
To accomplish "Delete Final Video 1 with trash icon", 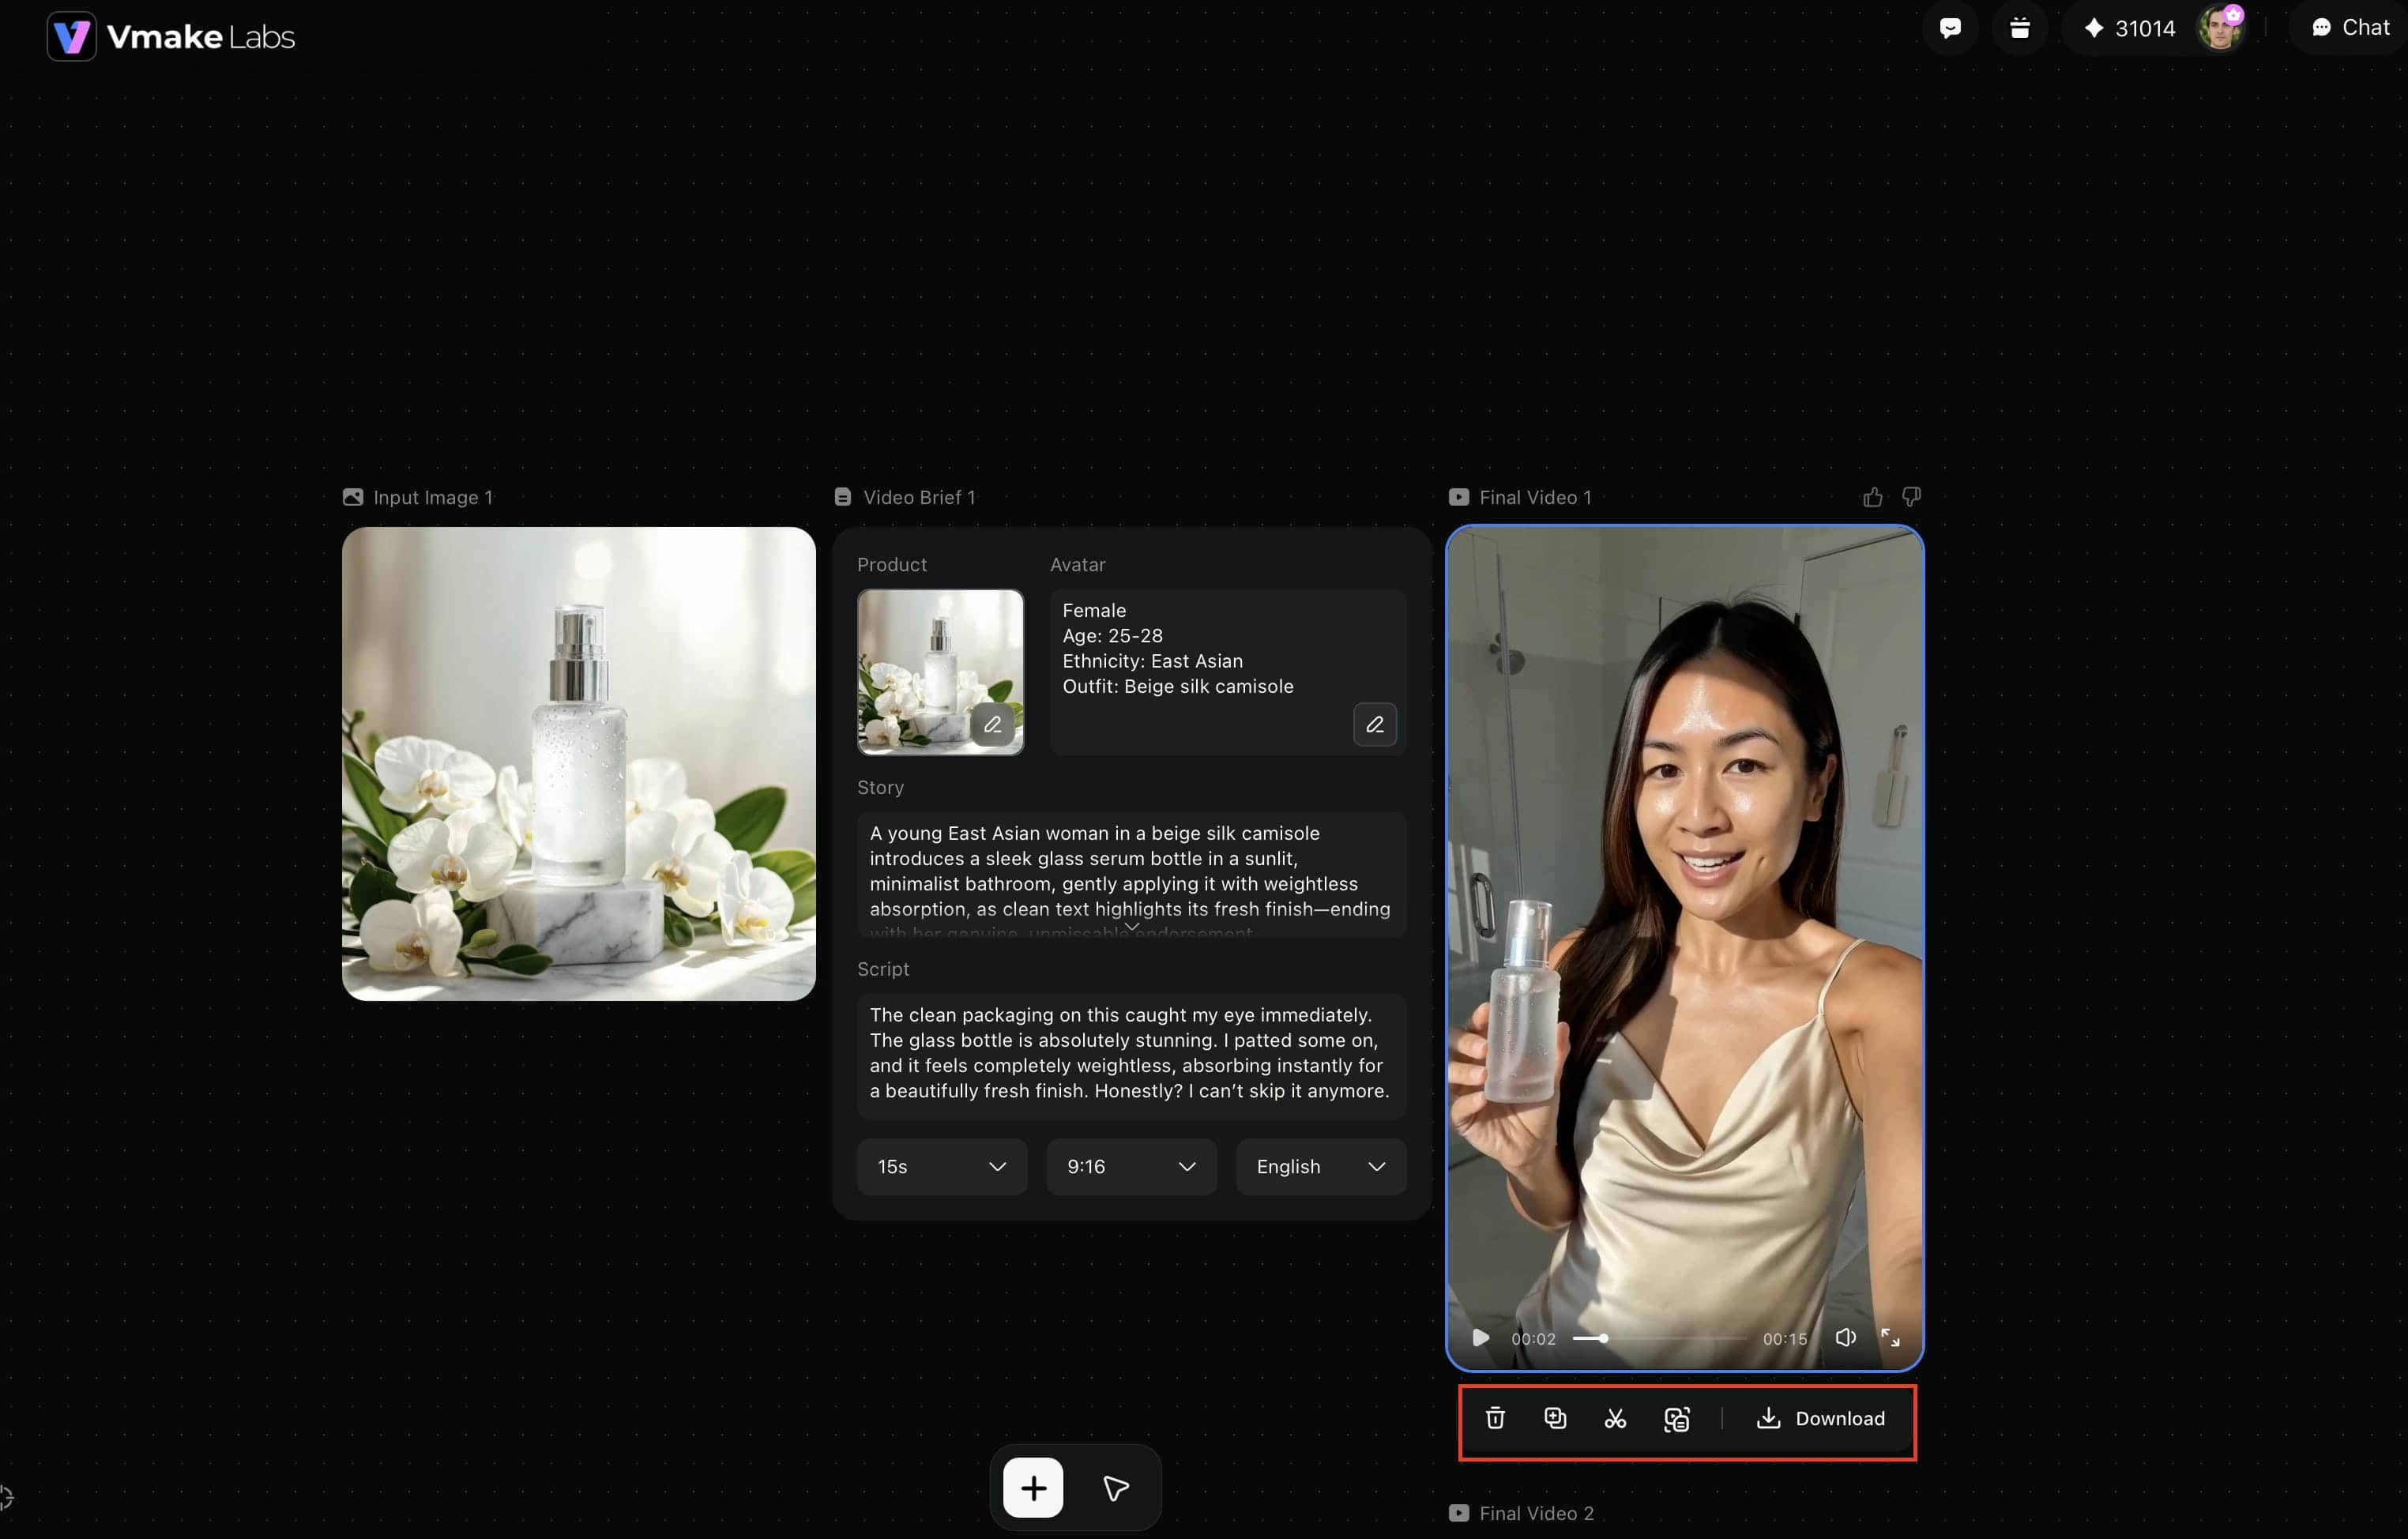I will tap(1495, 1419).
